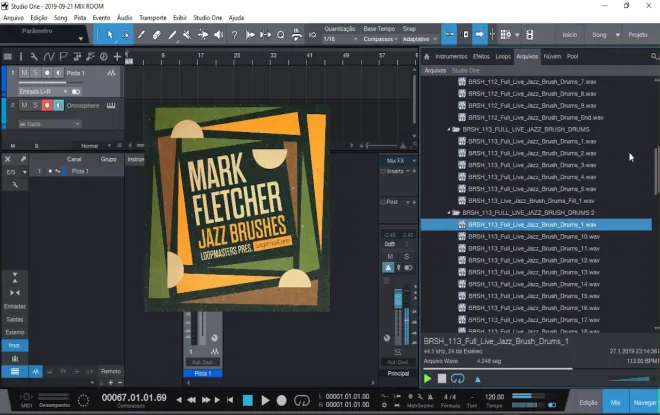Switch to the Instrumentos browser tab
Viewport: 660px width, 415px height.
[451, 56]
